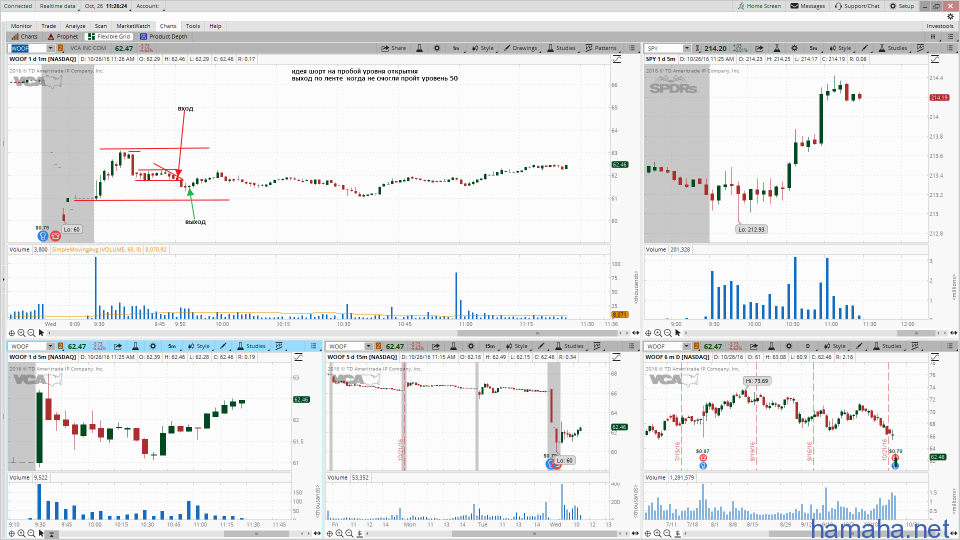
Task: Click gear icon below window controls
Action: coord(950,17)
